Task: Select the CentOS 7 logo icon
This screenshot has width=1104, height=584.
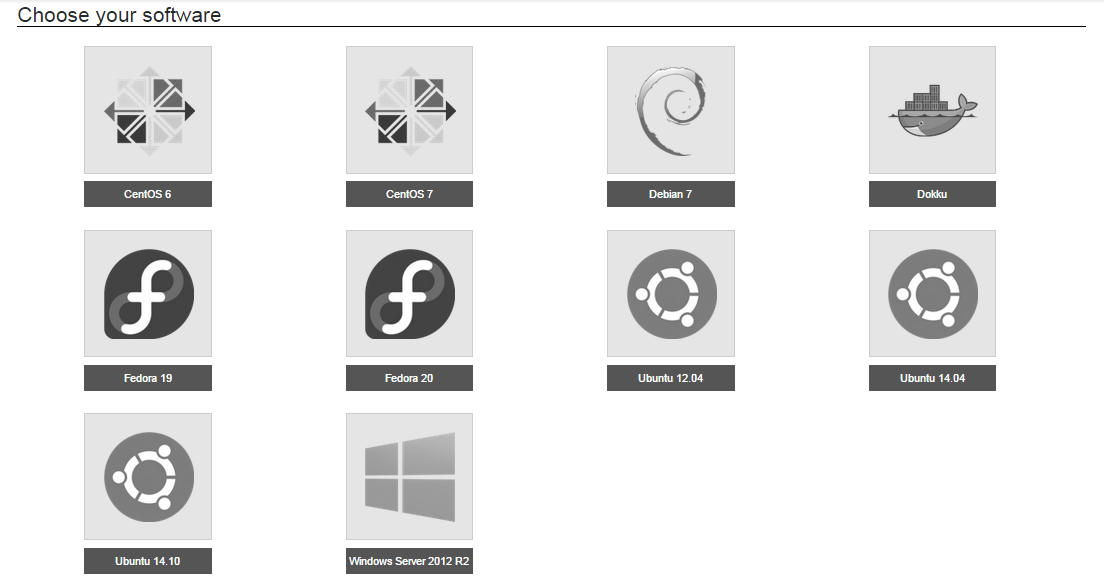Action: [409, 110]
